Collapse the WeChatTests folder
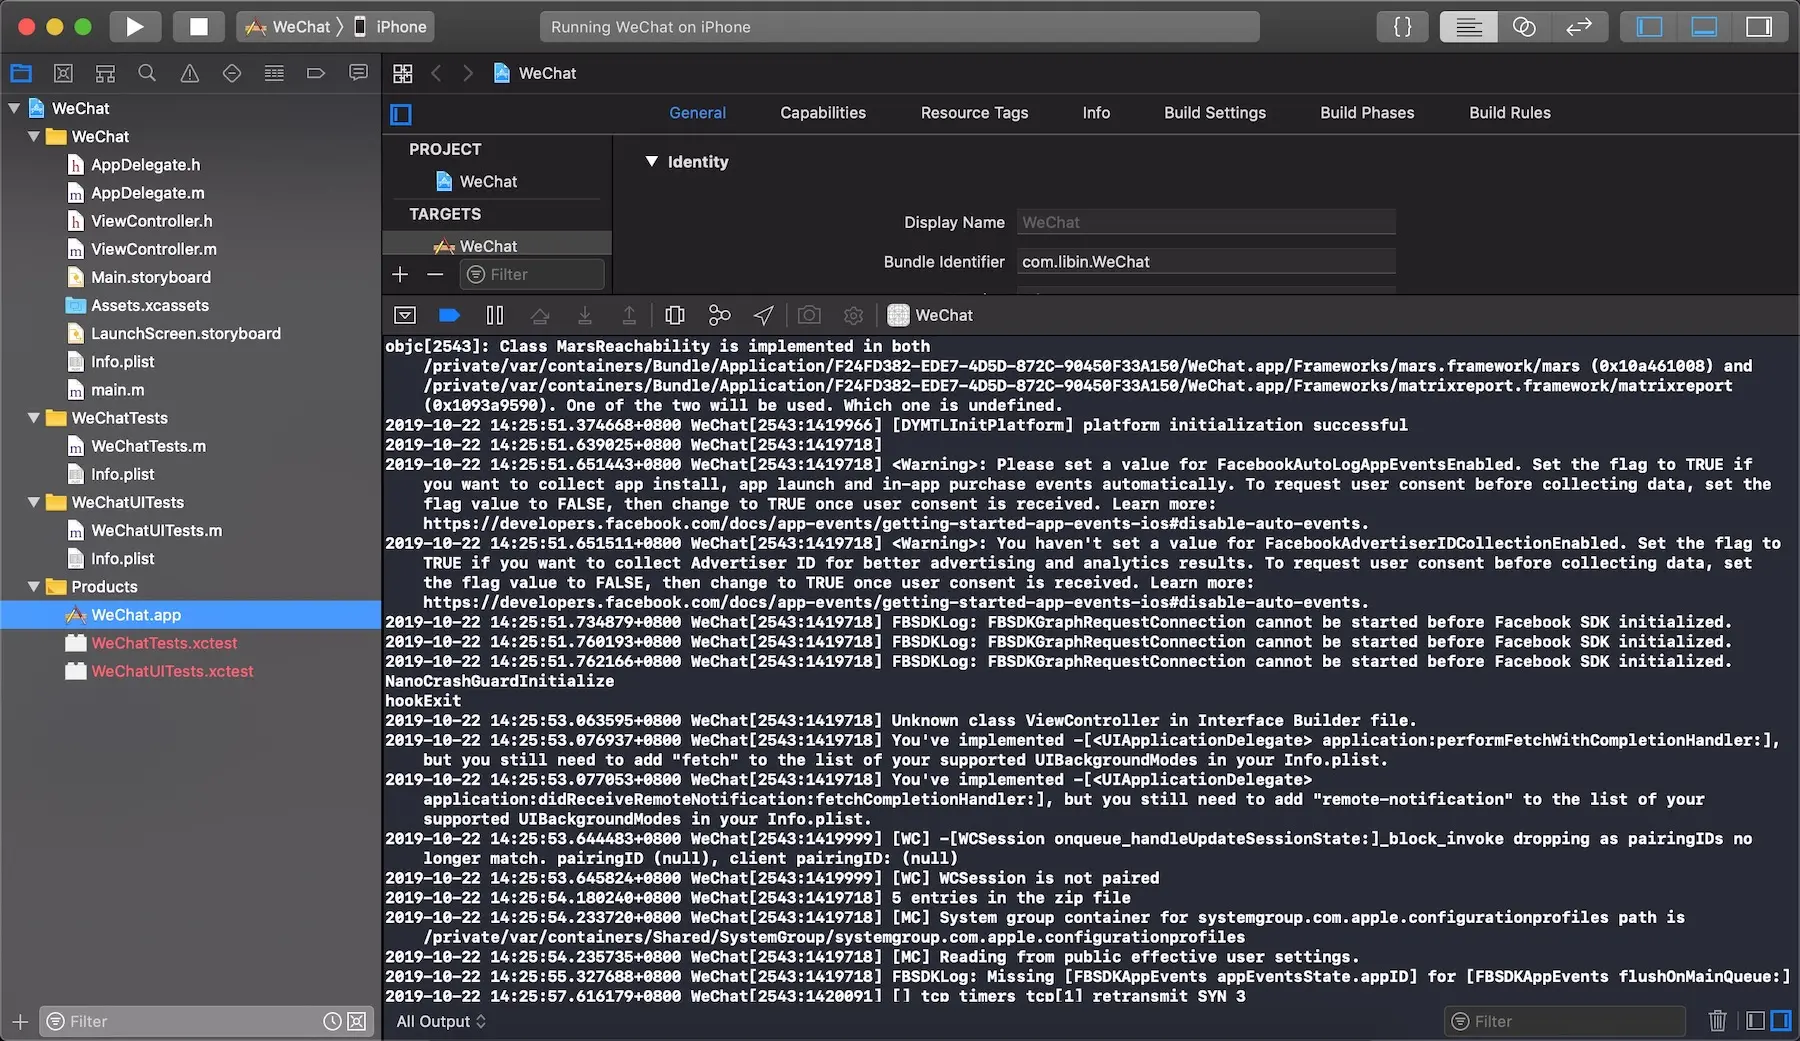Image resolution: width=1800 pixels, height=1041 pixels. (x=34, y=418)
